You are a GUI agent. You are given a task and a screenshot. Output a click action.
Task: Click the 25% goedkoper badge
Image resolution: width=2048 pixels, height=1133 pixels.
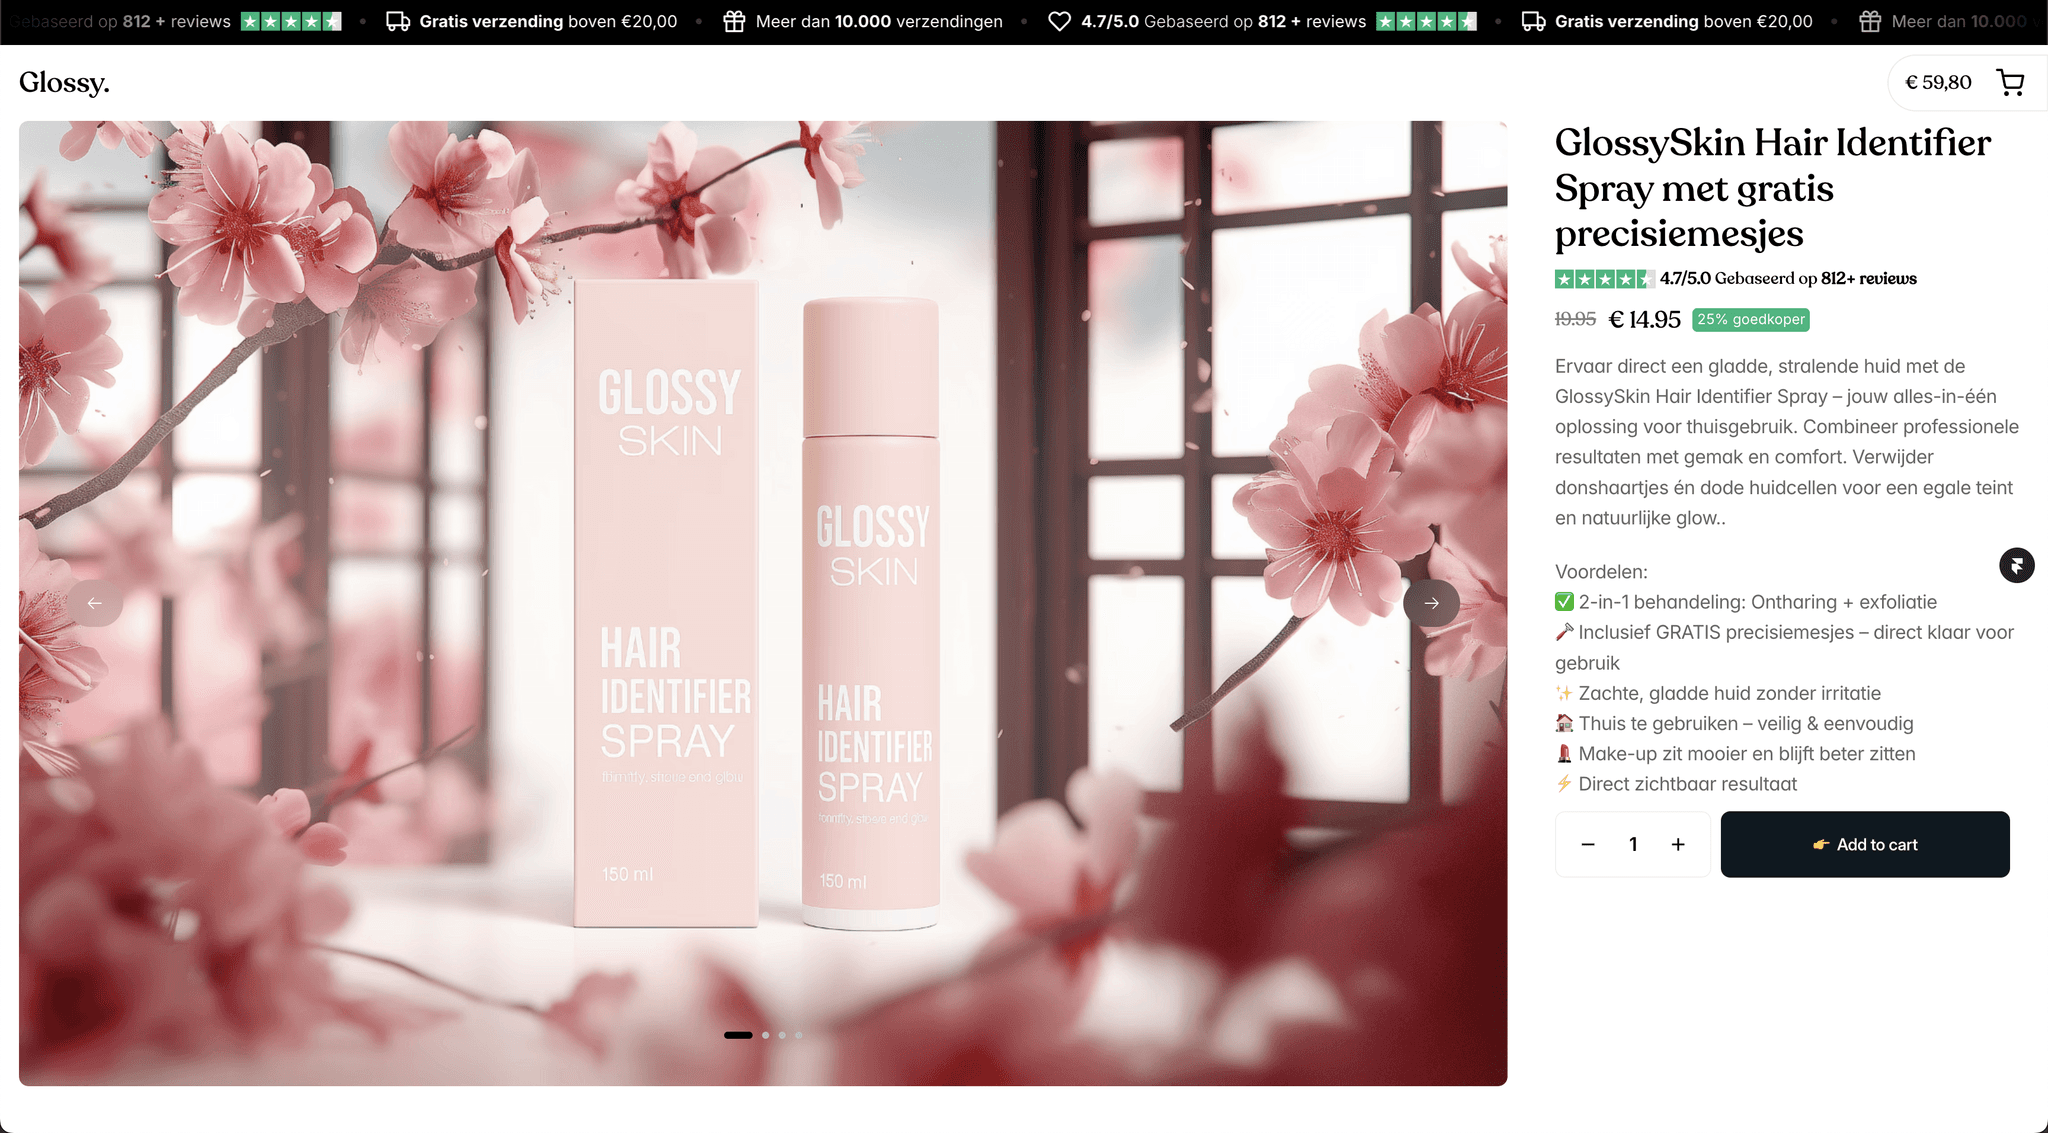pyautogui.click(x=1750, y=319)
